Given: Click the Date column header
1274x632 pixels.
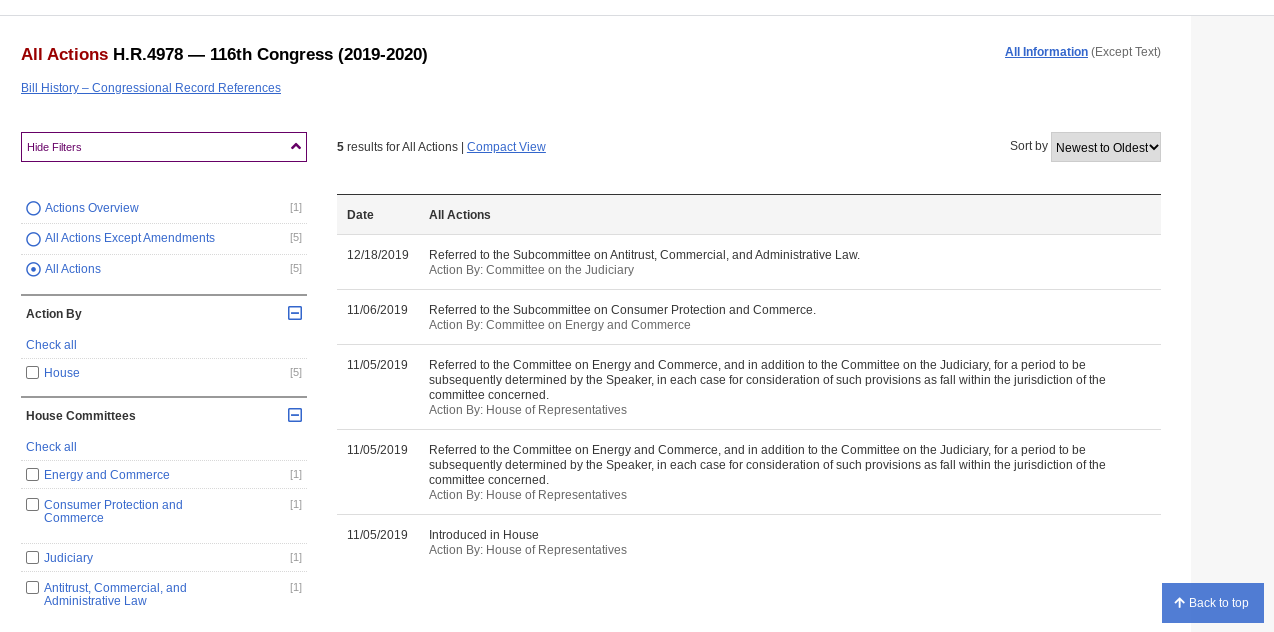Looking at the screenshot, I should click(x=360, y=215).
